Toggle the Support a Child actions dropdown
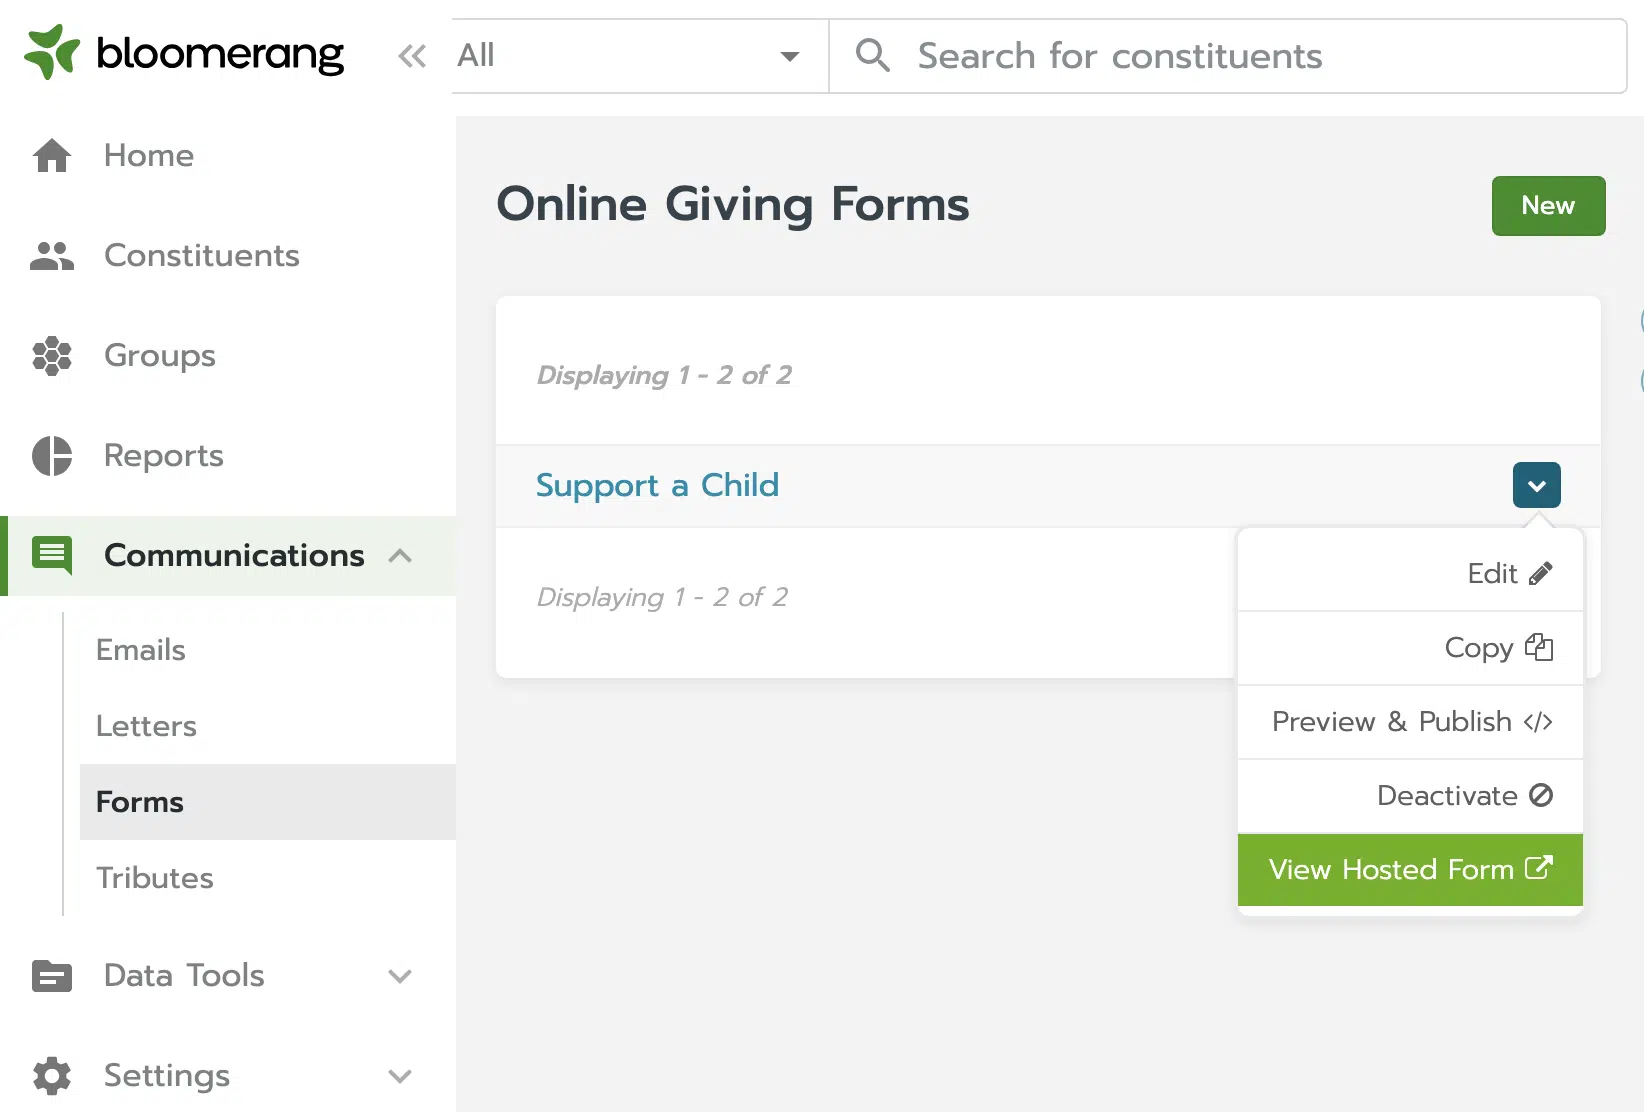The width and height of the screenshot is (1644, 1112). 1537,486
